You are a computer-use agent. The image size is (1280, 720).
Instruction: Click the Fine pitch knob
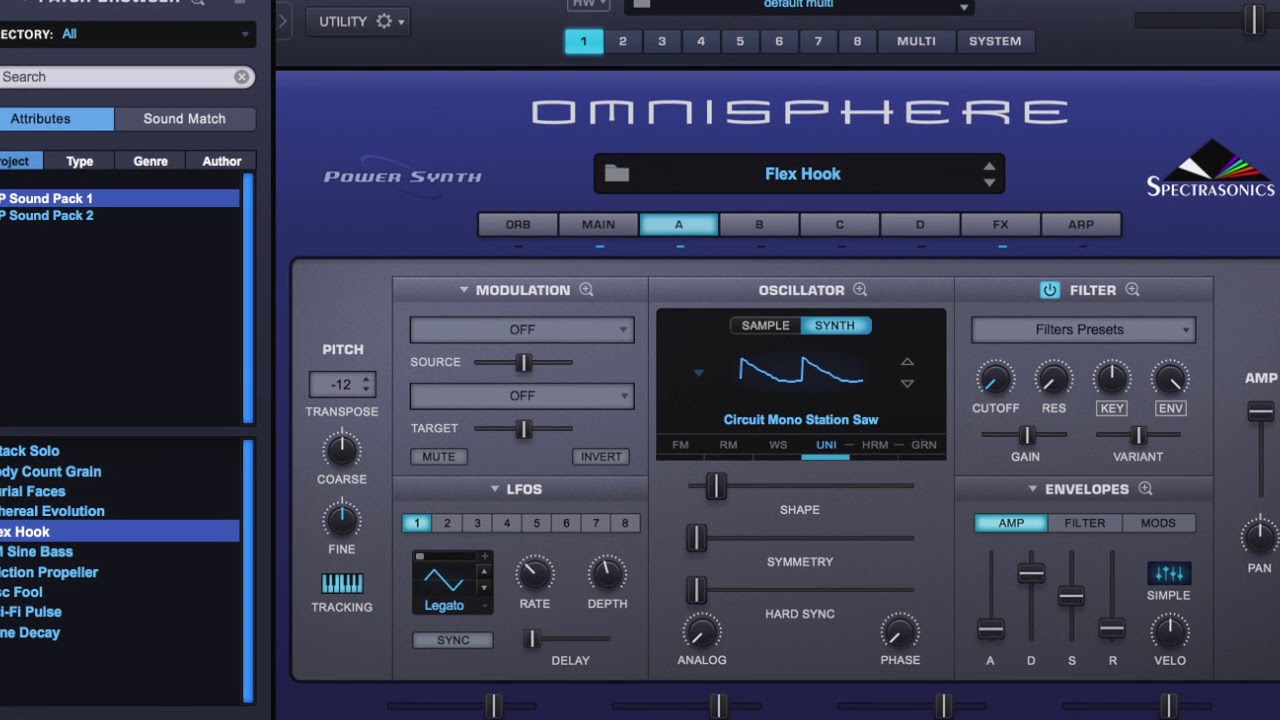click(342, 520)
